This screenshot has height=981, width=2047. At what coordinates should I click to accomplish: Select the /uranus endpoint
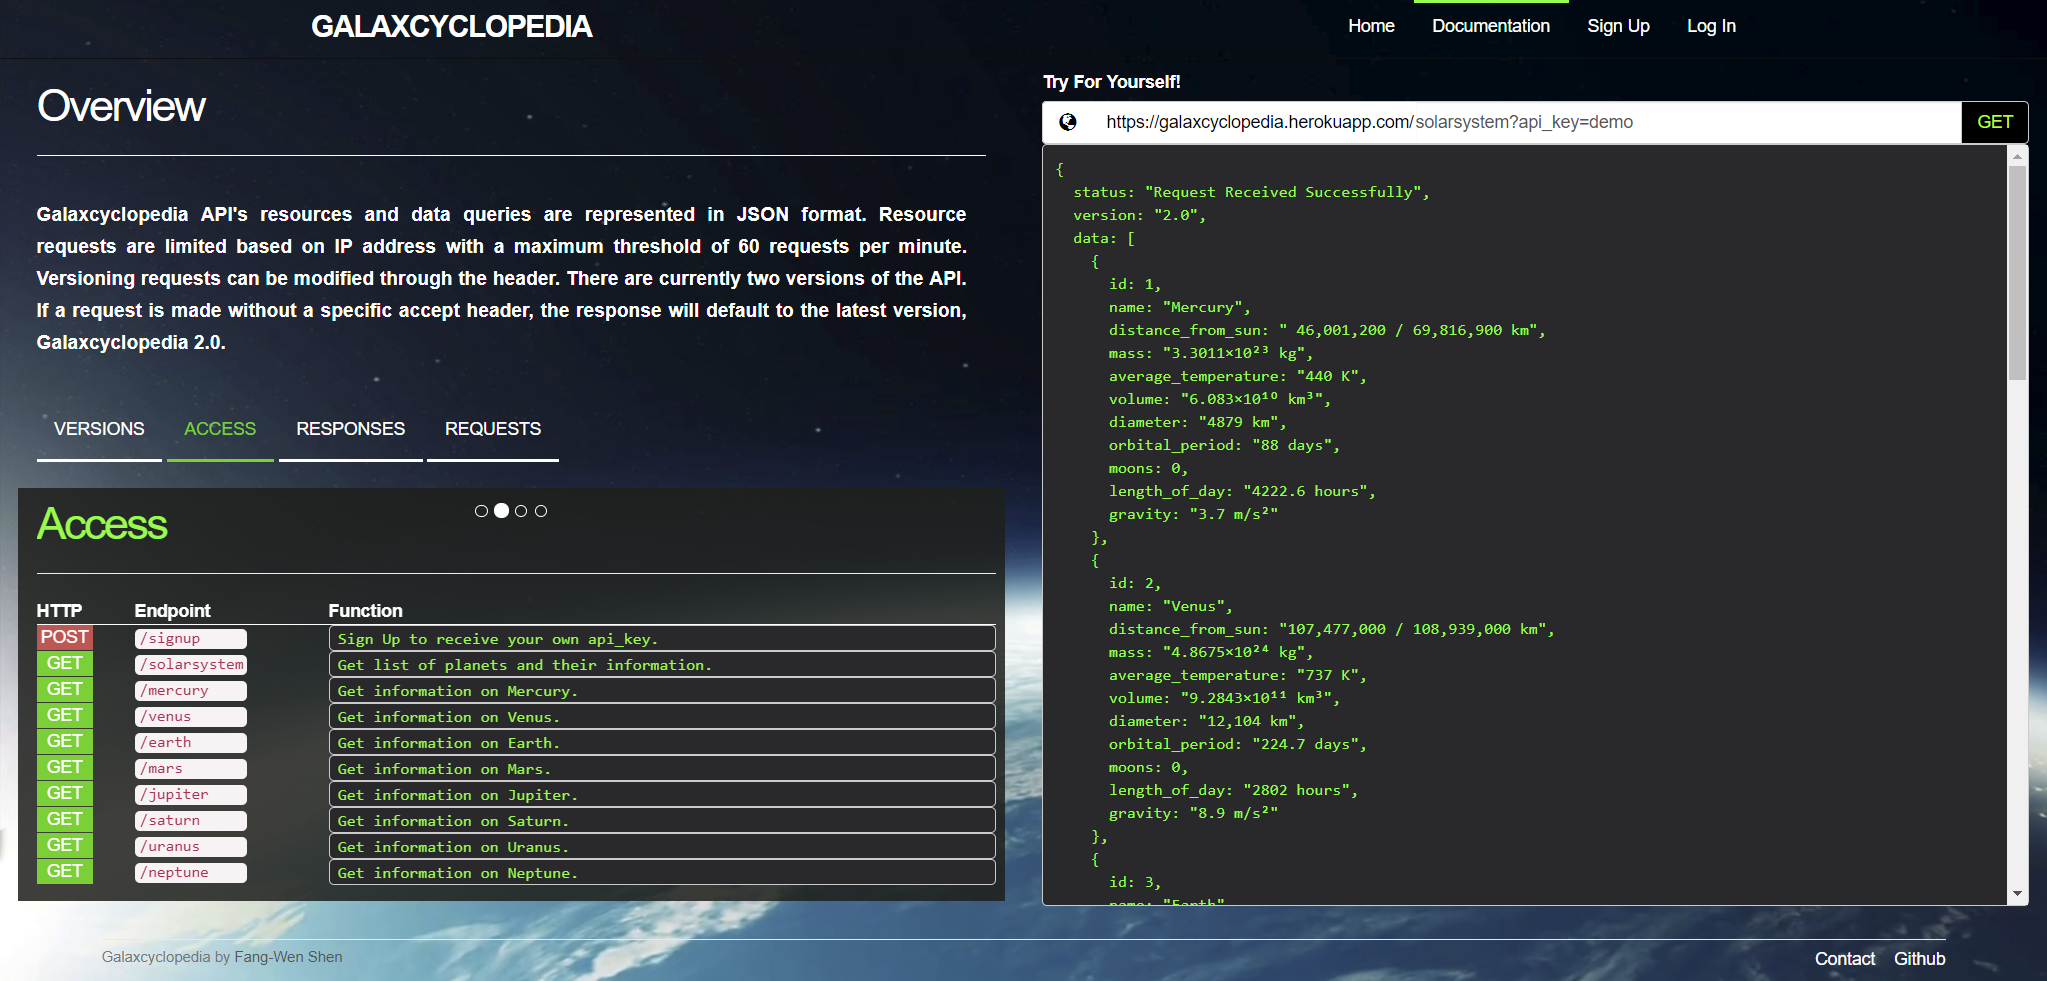(191, 847)
